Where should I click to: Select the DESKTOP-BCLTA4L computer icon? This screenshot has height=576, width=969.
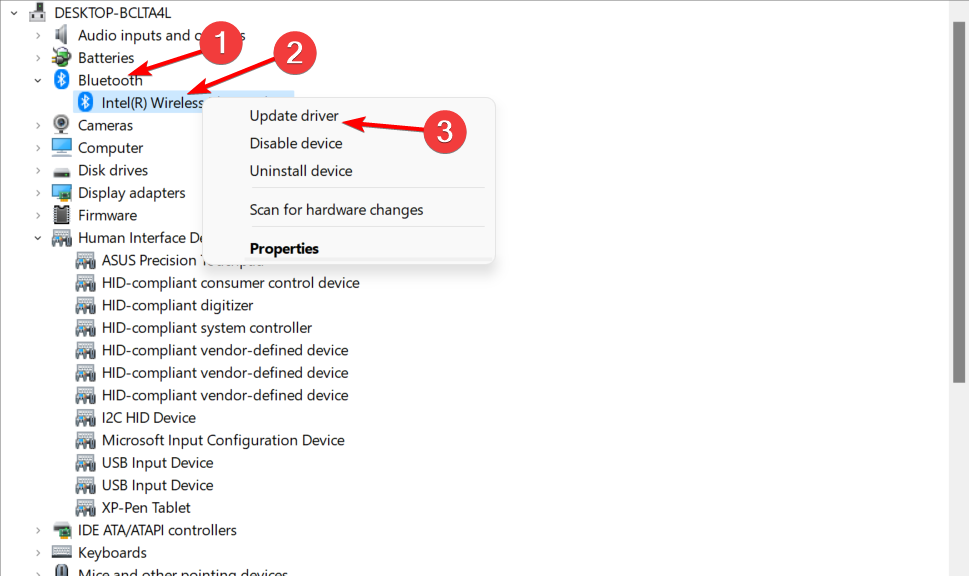coord(38,12)
